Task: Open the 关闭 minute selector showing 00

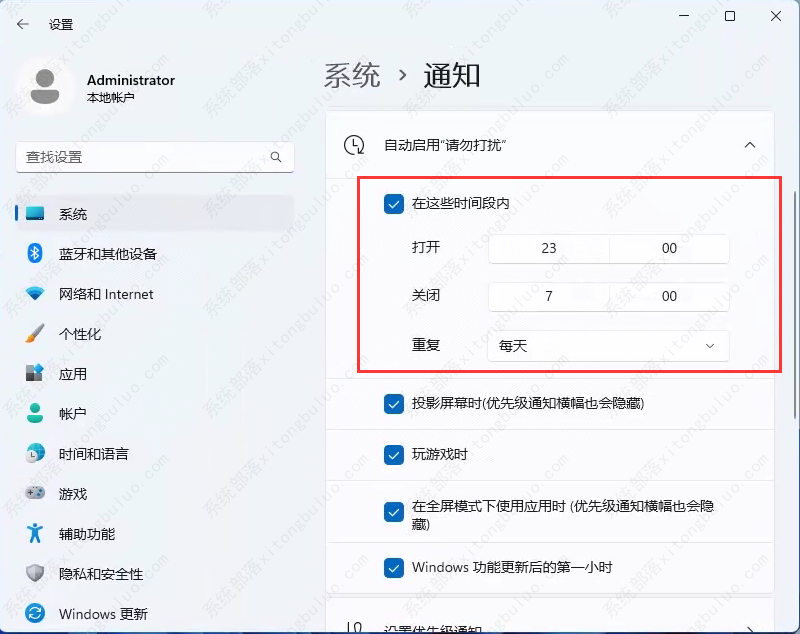Action: 669,296
